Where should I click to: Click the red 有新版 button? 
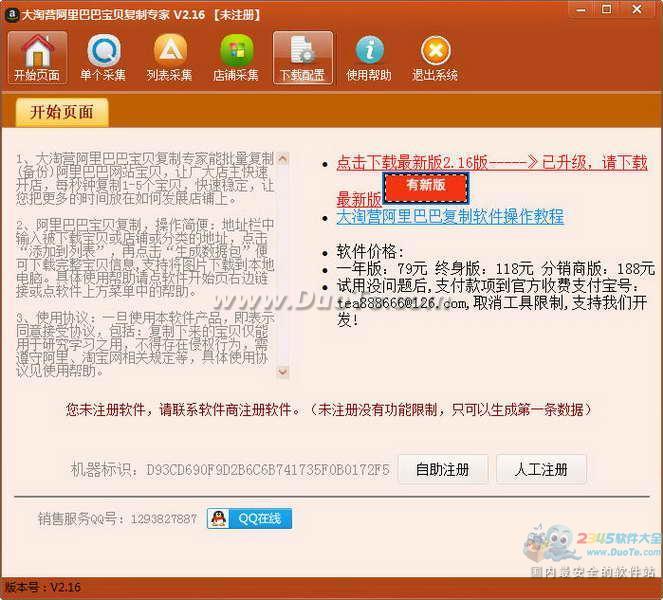pos(426,187)
